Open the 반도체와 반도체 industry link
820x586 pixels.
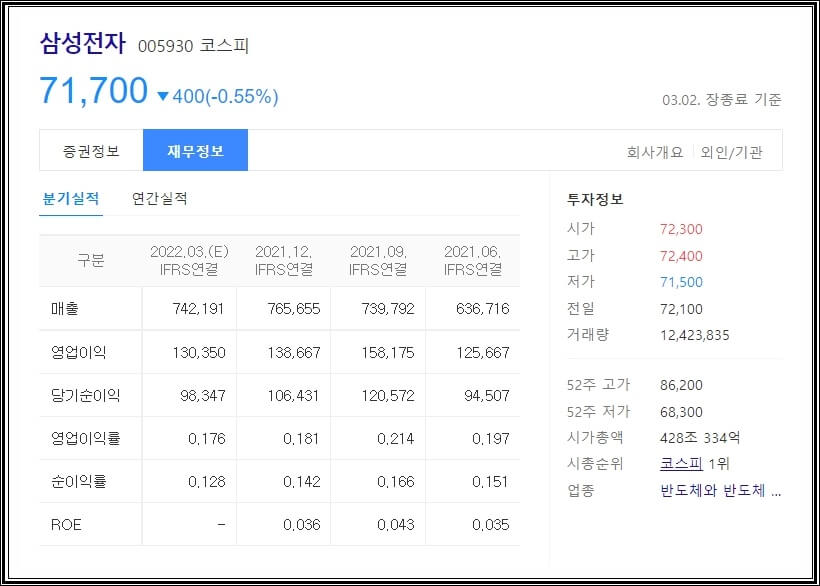pos(721,490)
